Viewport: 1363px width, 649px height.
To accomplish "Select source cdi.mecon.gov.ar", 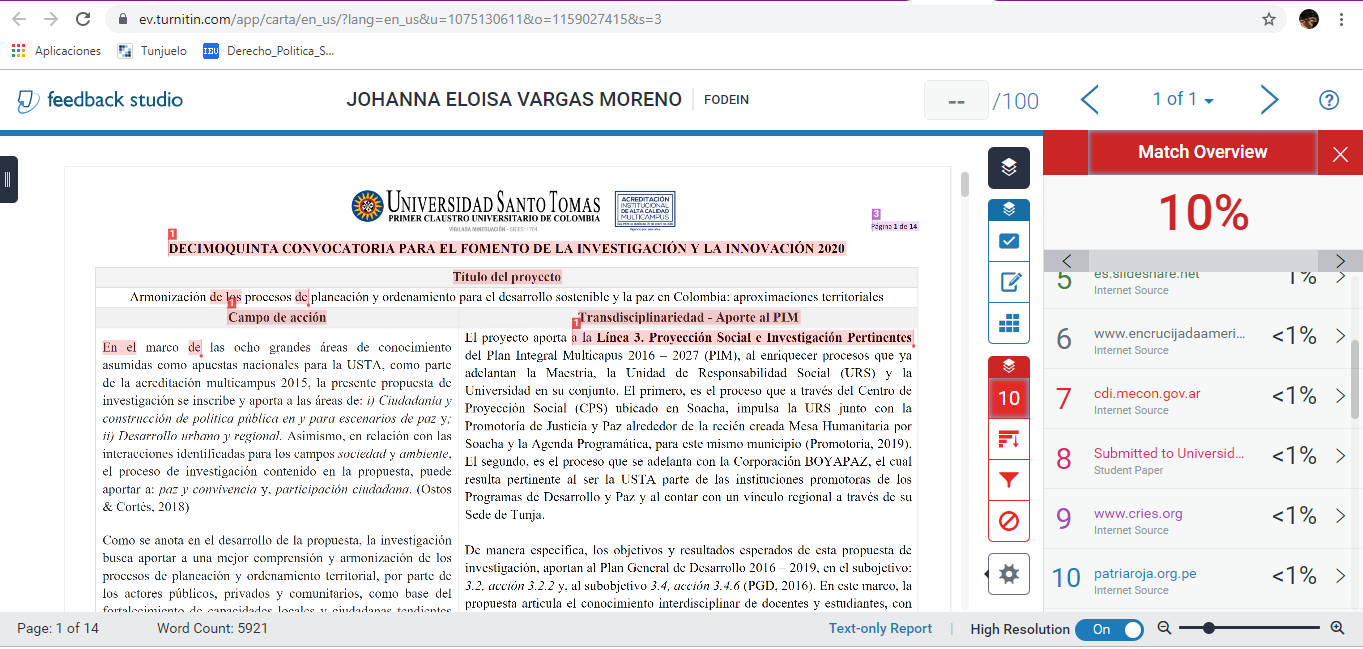I will point(1147,393).
